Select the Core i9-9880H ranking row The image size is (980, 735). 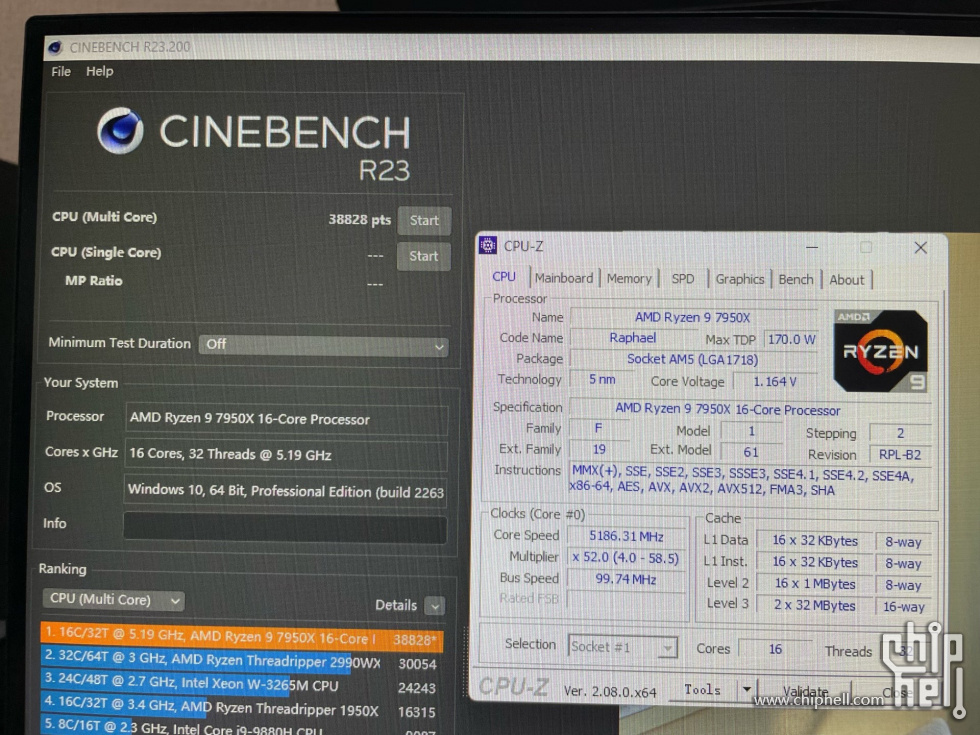point(242,728)
